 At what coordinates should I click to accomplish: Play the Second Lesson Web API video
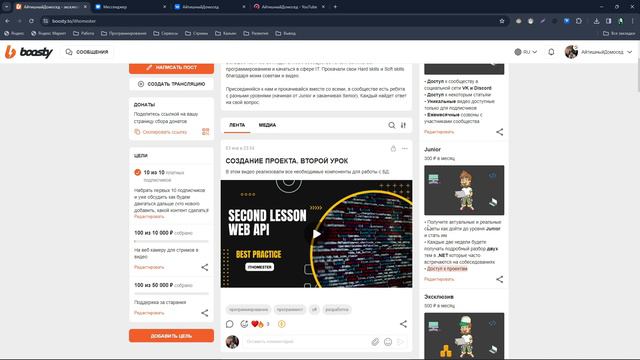coord(316,234)
